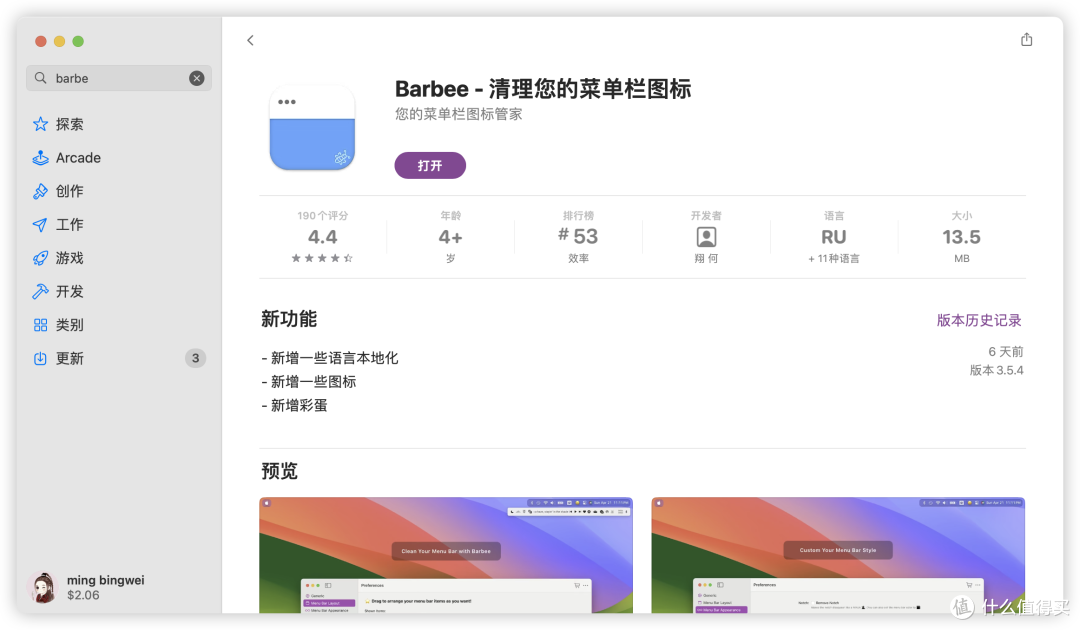
Task: Click the search magnifier icon
Action: coord(41,78)
